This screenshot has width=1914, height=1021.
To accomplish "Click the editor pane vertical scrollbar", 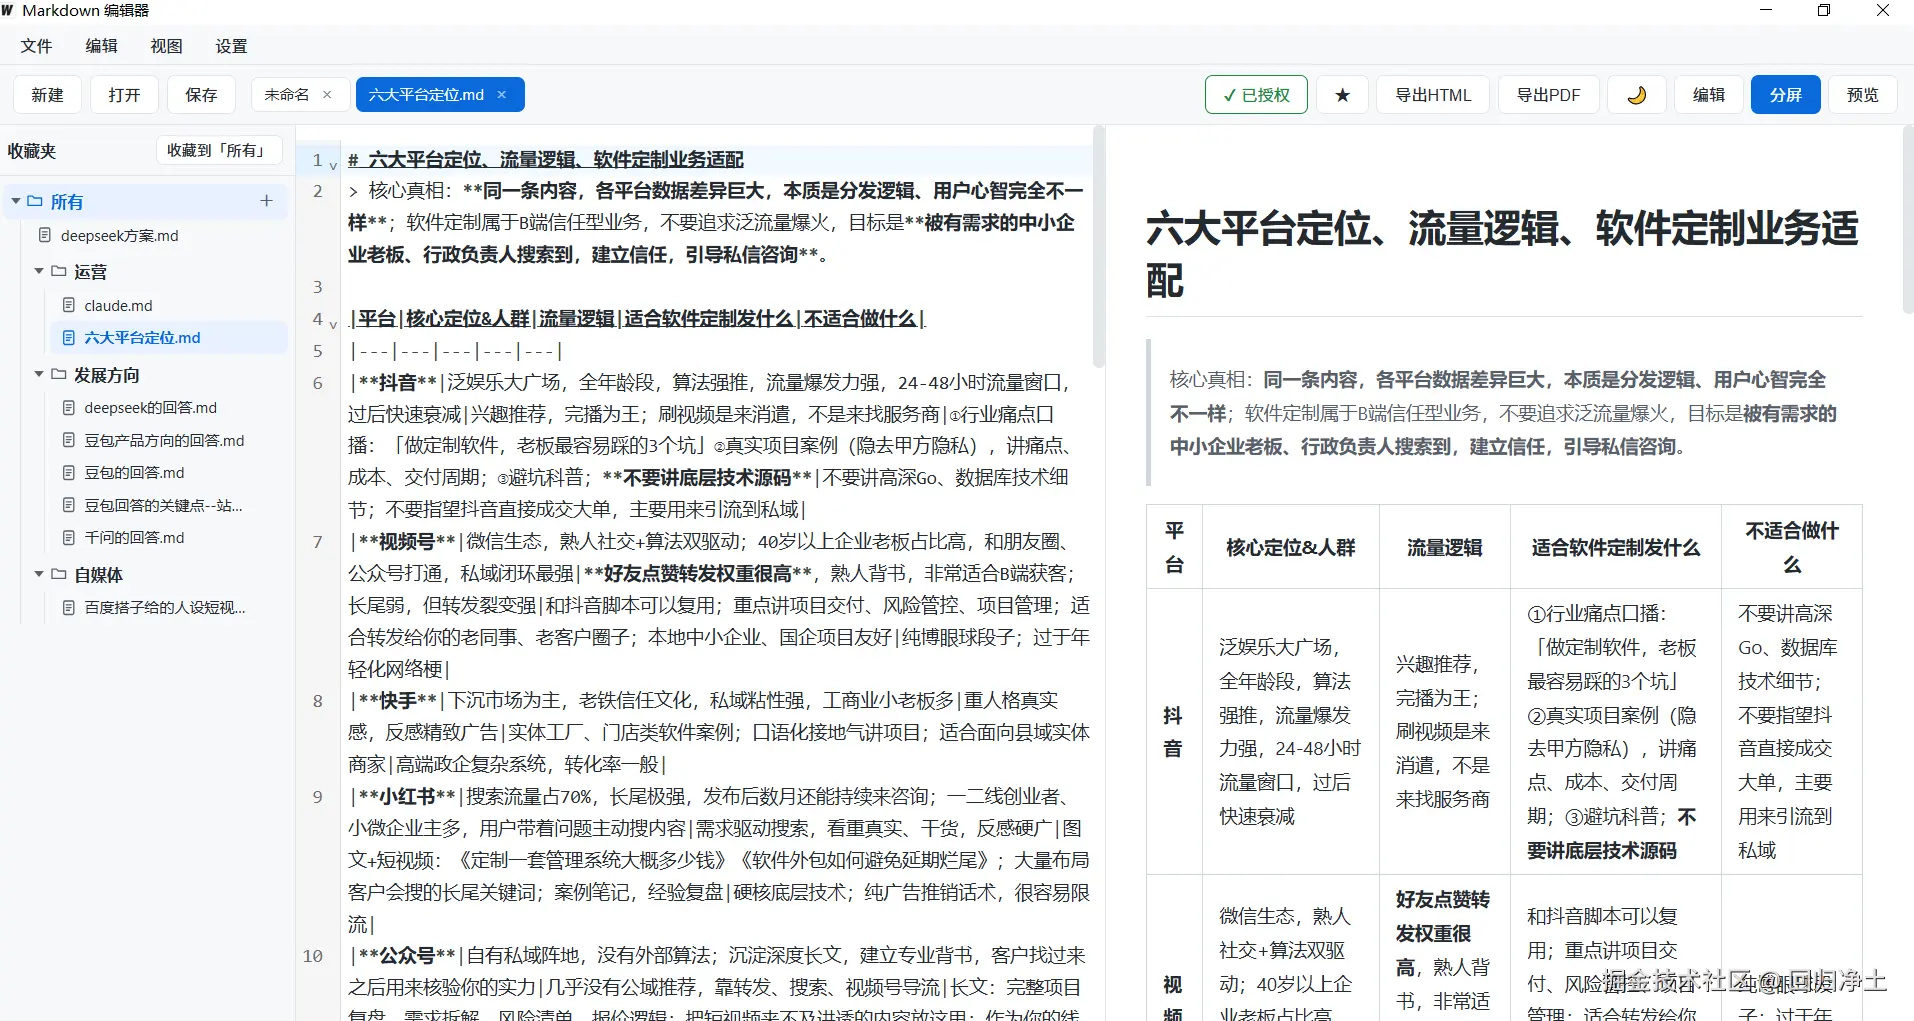I will (x=1099, y=247).
